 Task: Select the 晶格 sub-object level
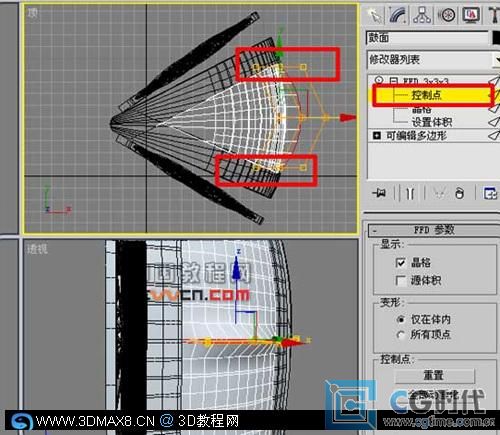tap(422, 109)
